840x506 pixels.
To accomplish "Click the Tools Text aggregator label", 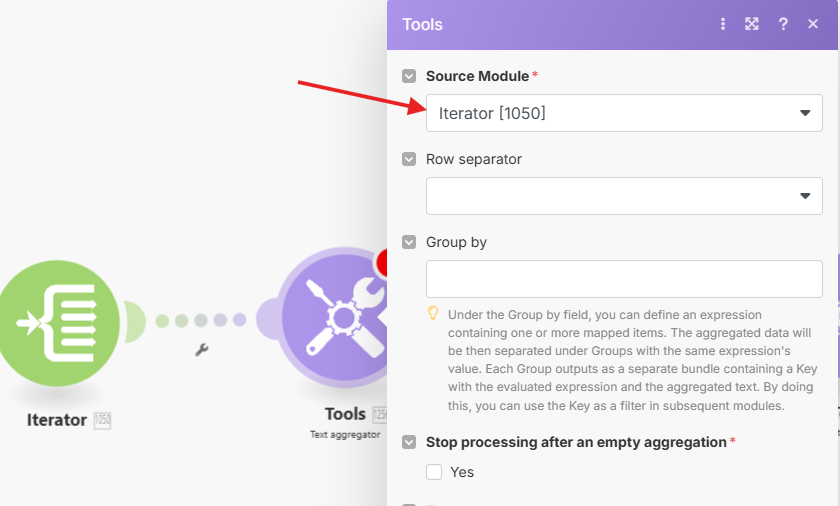I will pyautogui.click(x=345, y=434).
